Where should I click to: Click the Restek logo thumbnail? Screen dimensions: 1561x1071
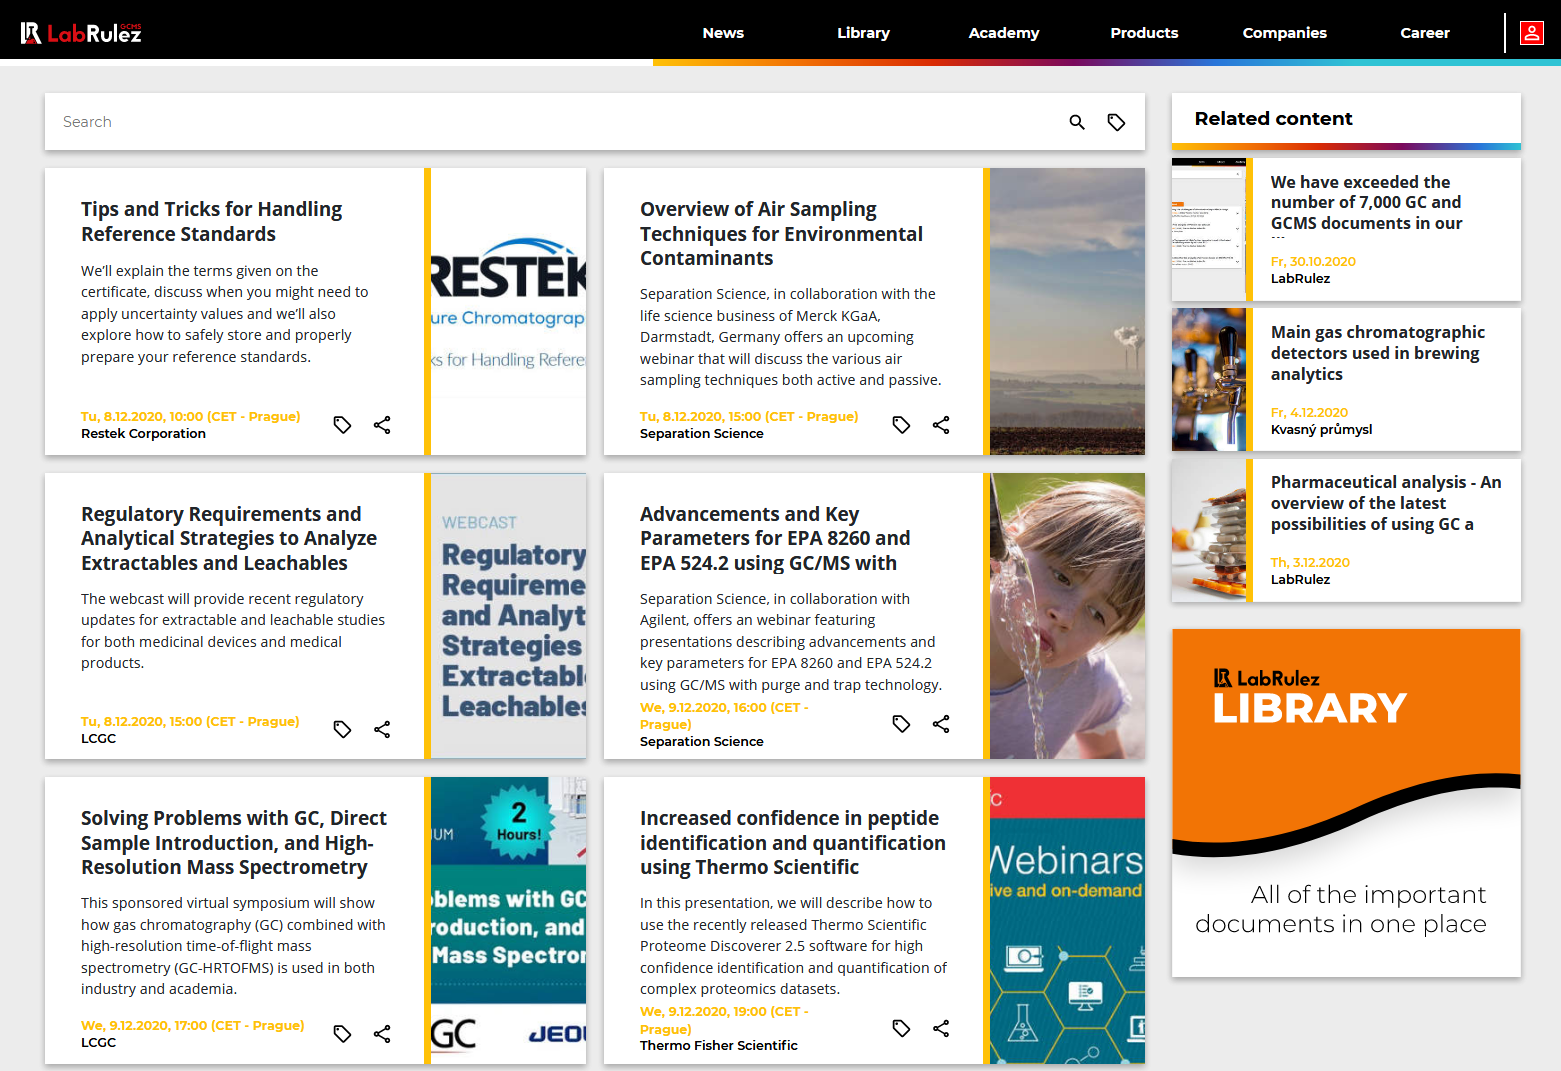(508, 311)
